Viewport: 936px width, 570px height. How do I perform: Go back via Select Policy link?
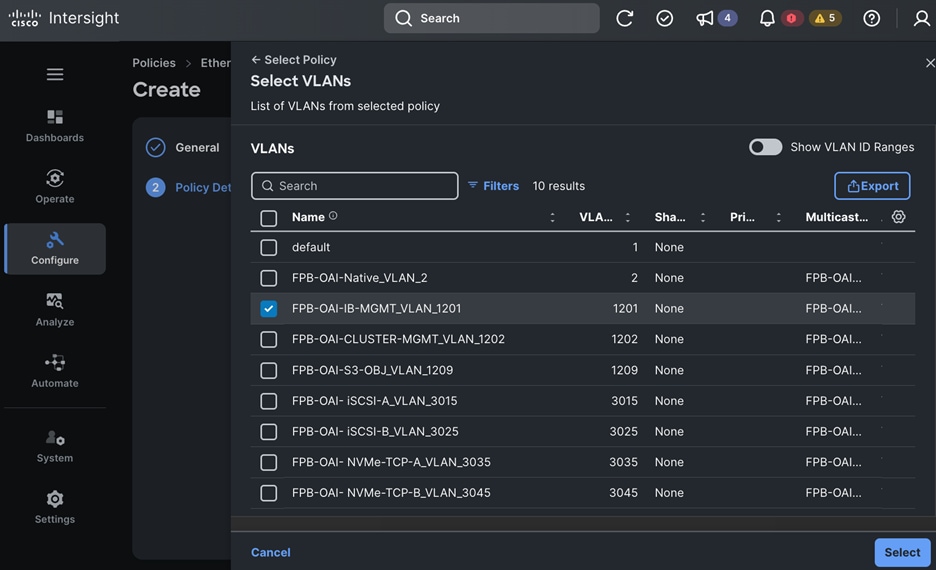[300, 60]
